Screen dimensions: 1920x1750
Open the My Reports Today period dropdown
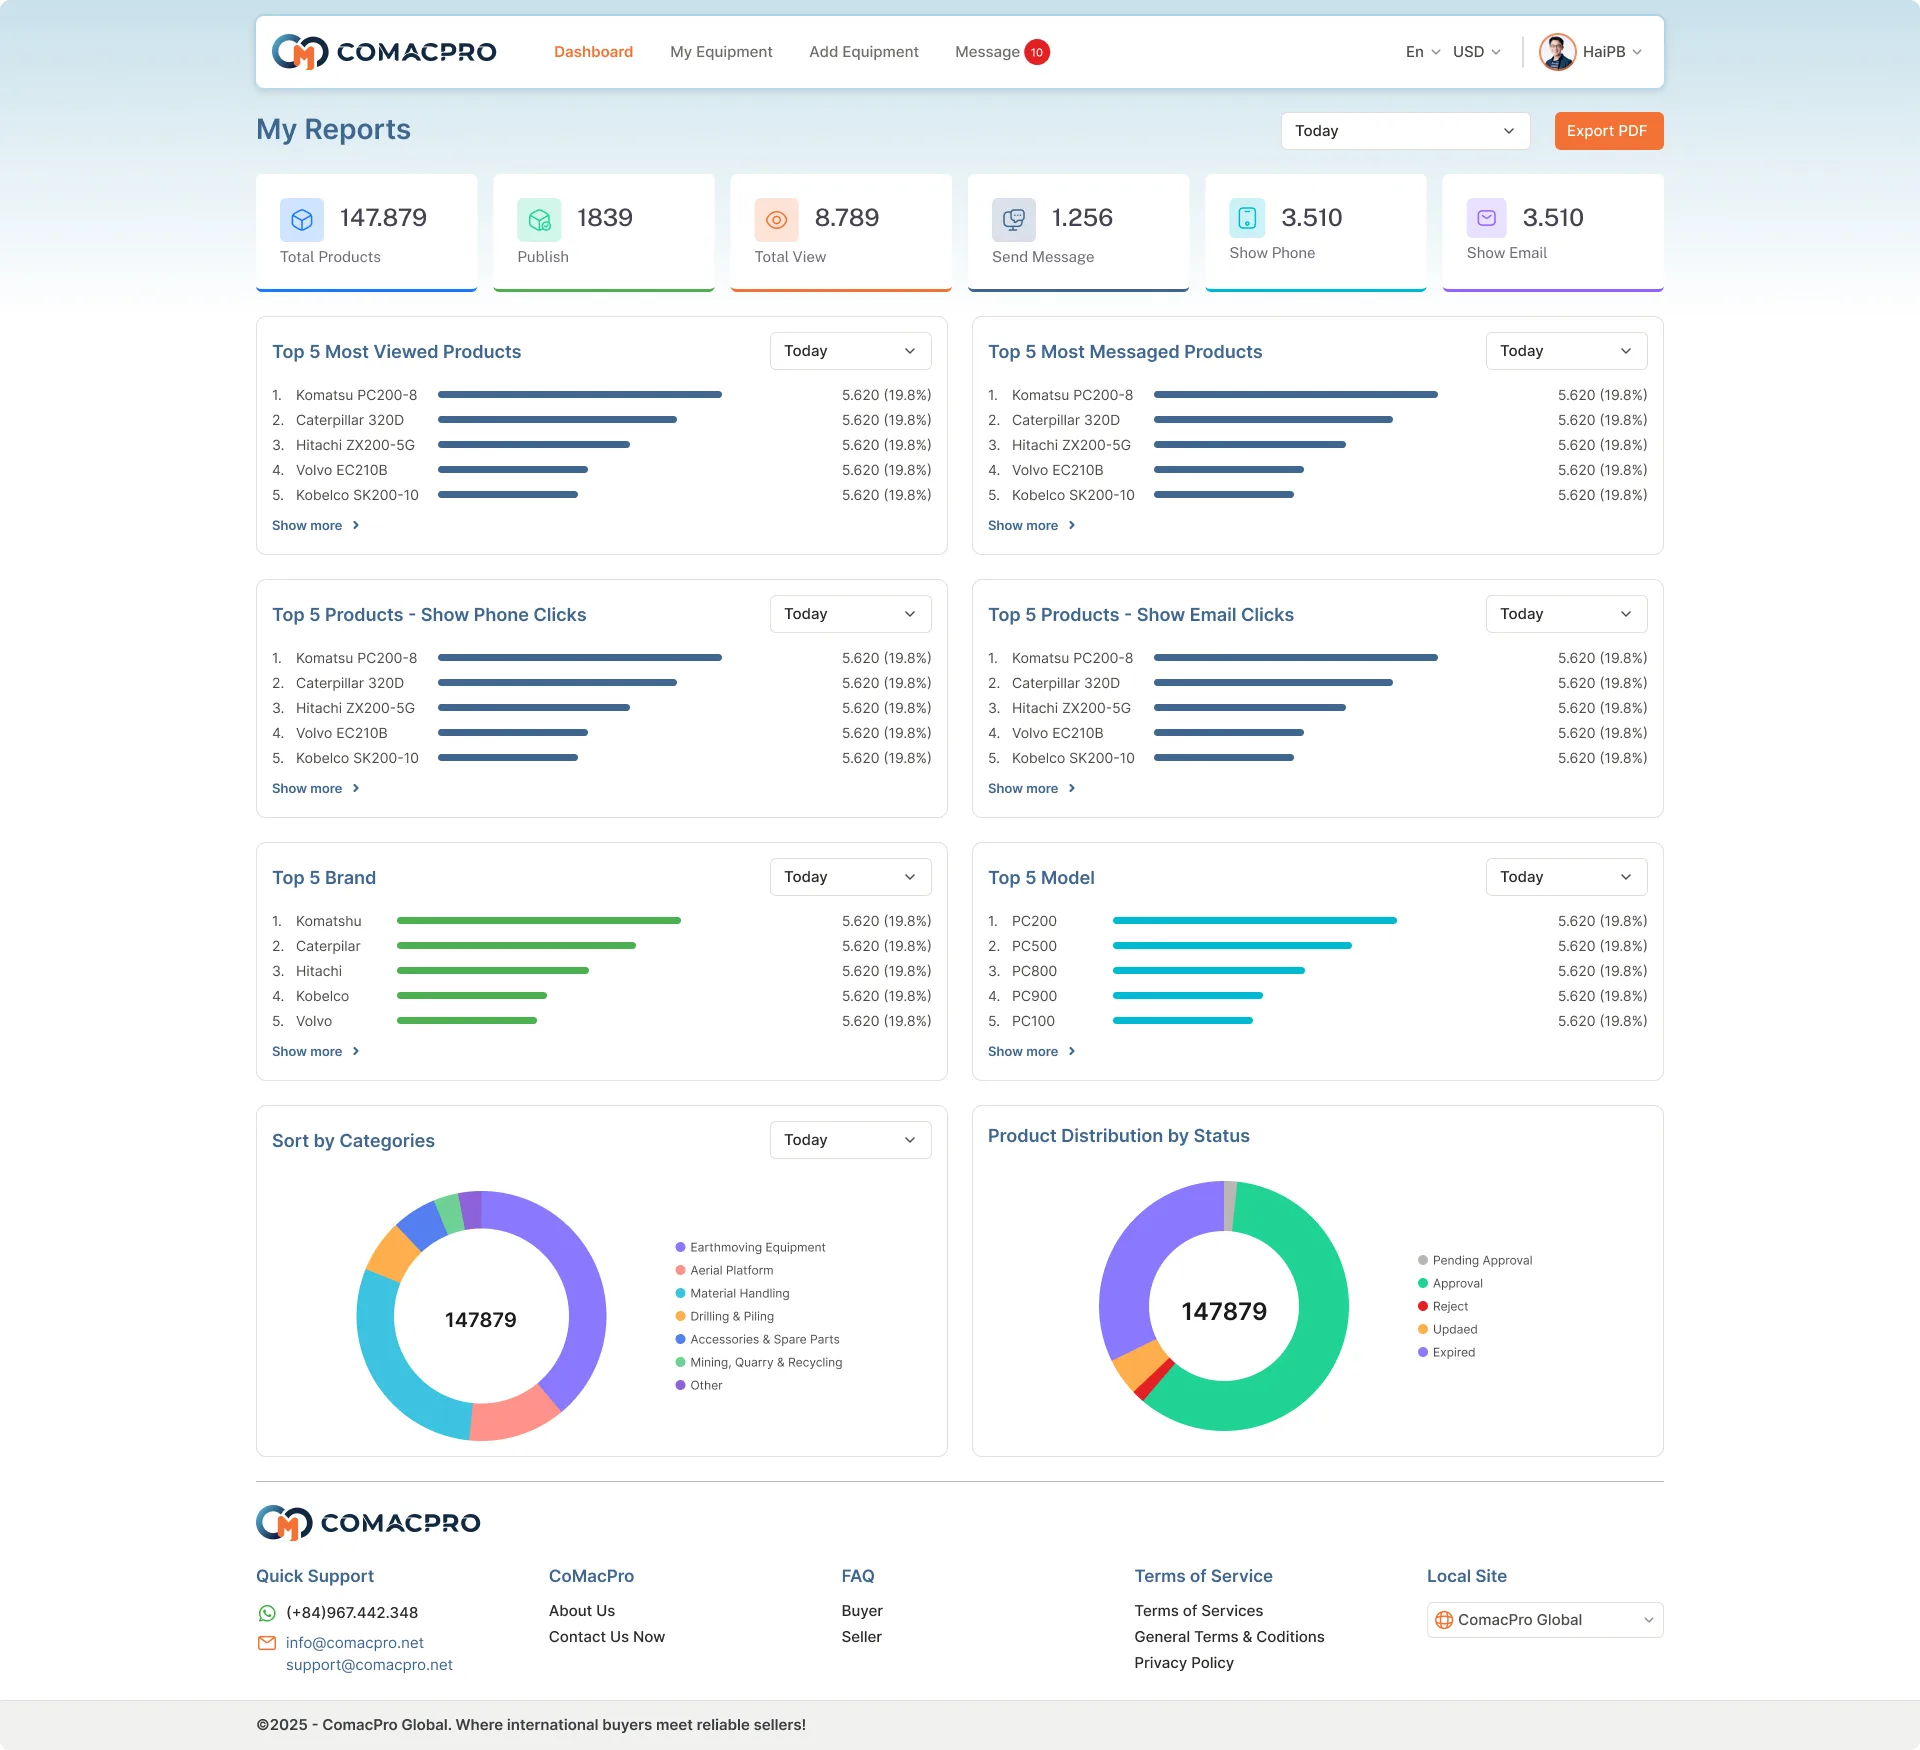coord(1405,131)
